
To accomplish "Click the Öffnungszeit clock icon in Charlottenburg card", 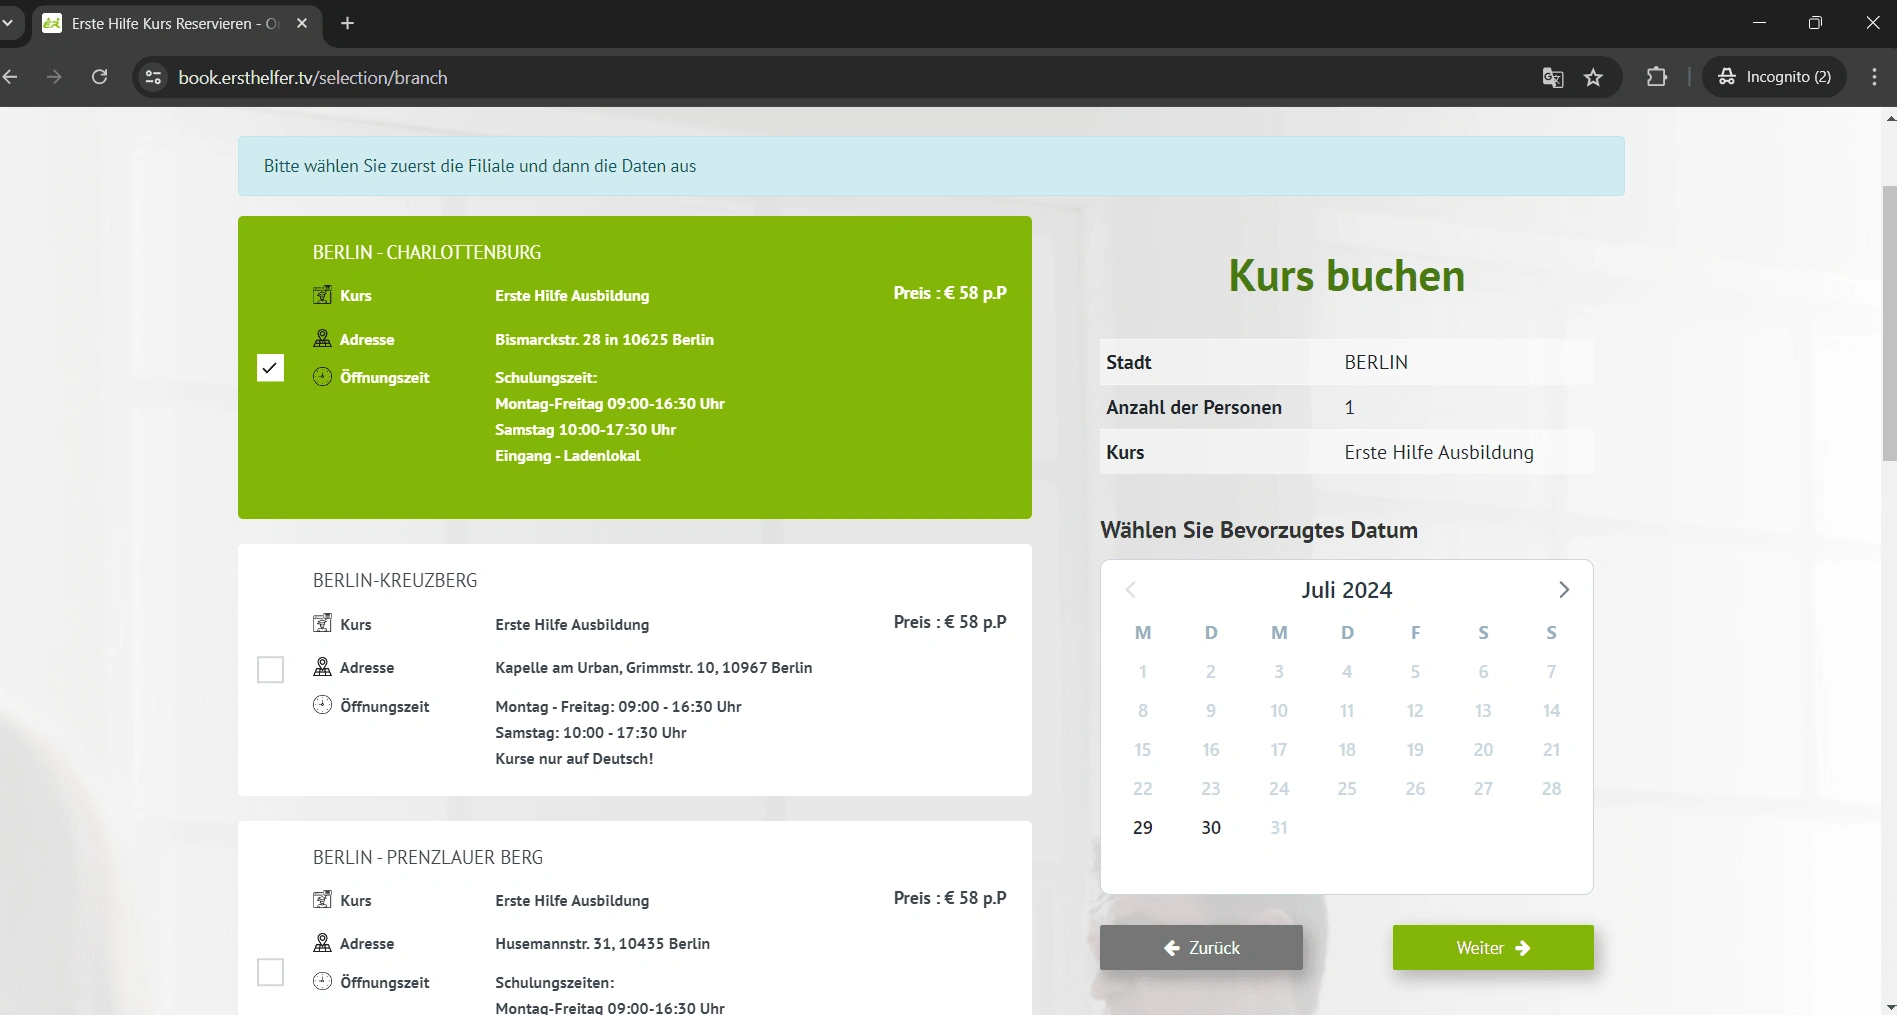I will pyautogui.click(x=322, y=377).
